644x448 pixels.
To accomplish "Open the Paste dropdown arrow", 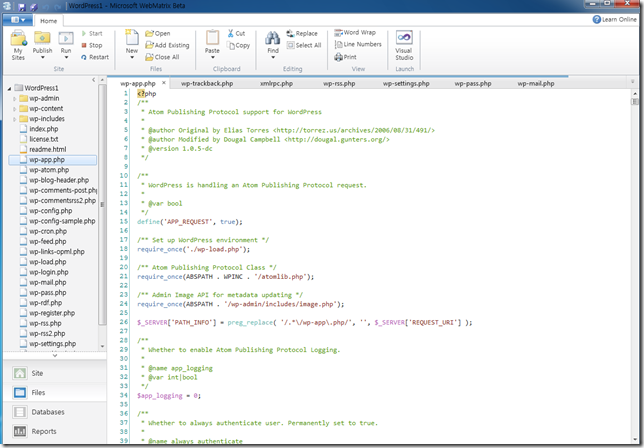I will tap(212, 57).
